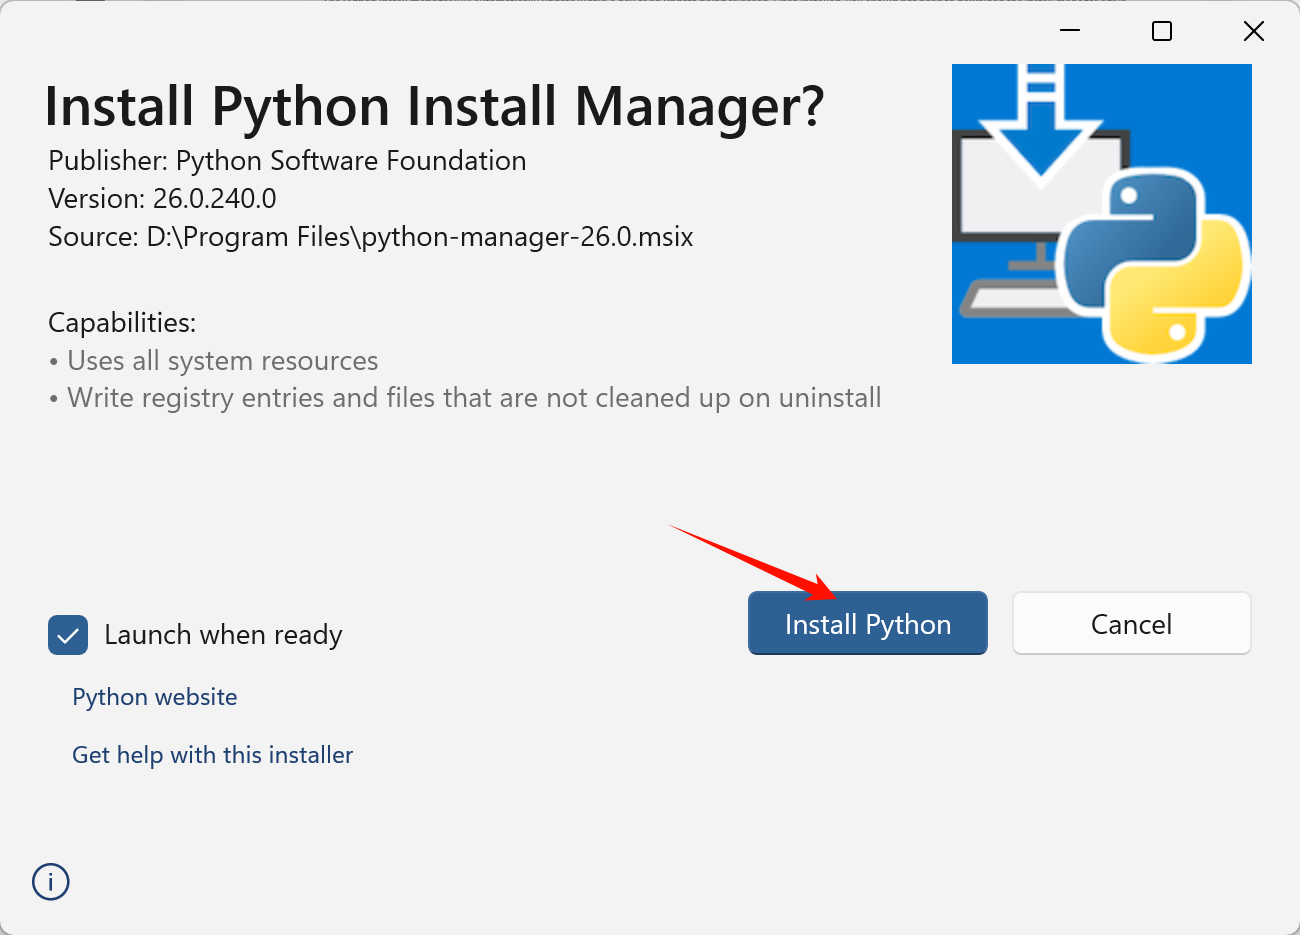Maximize the installer window
Viewport: 1300px width, 935px height.
coord(1162,31)
